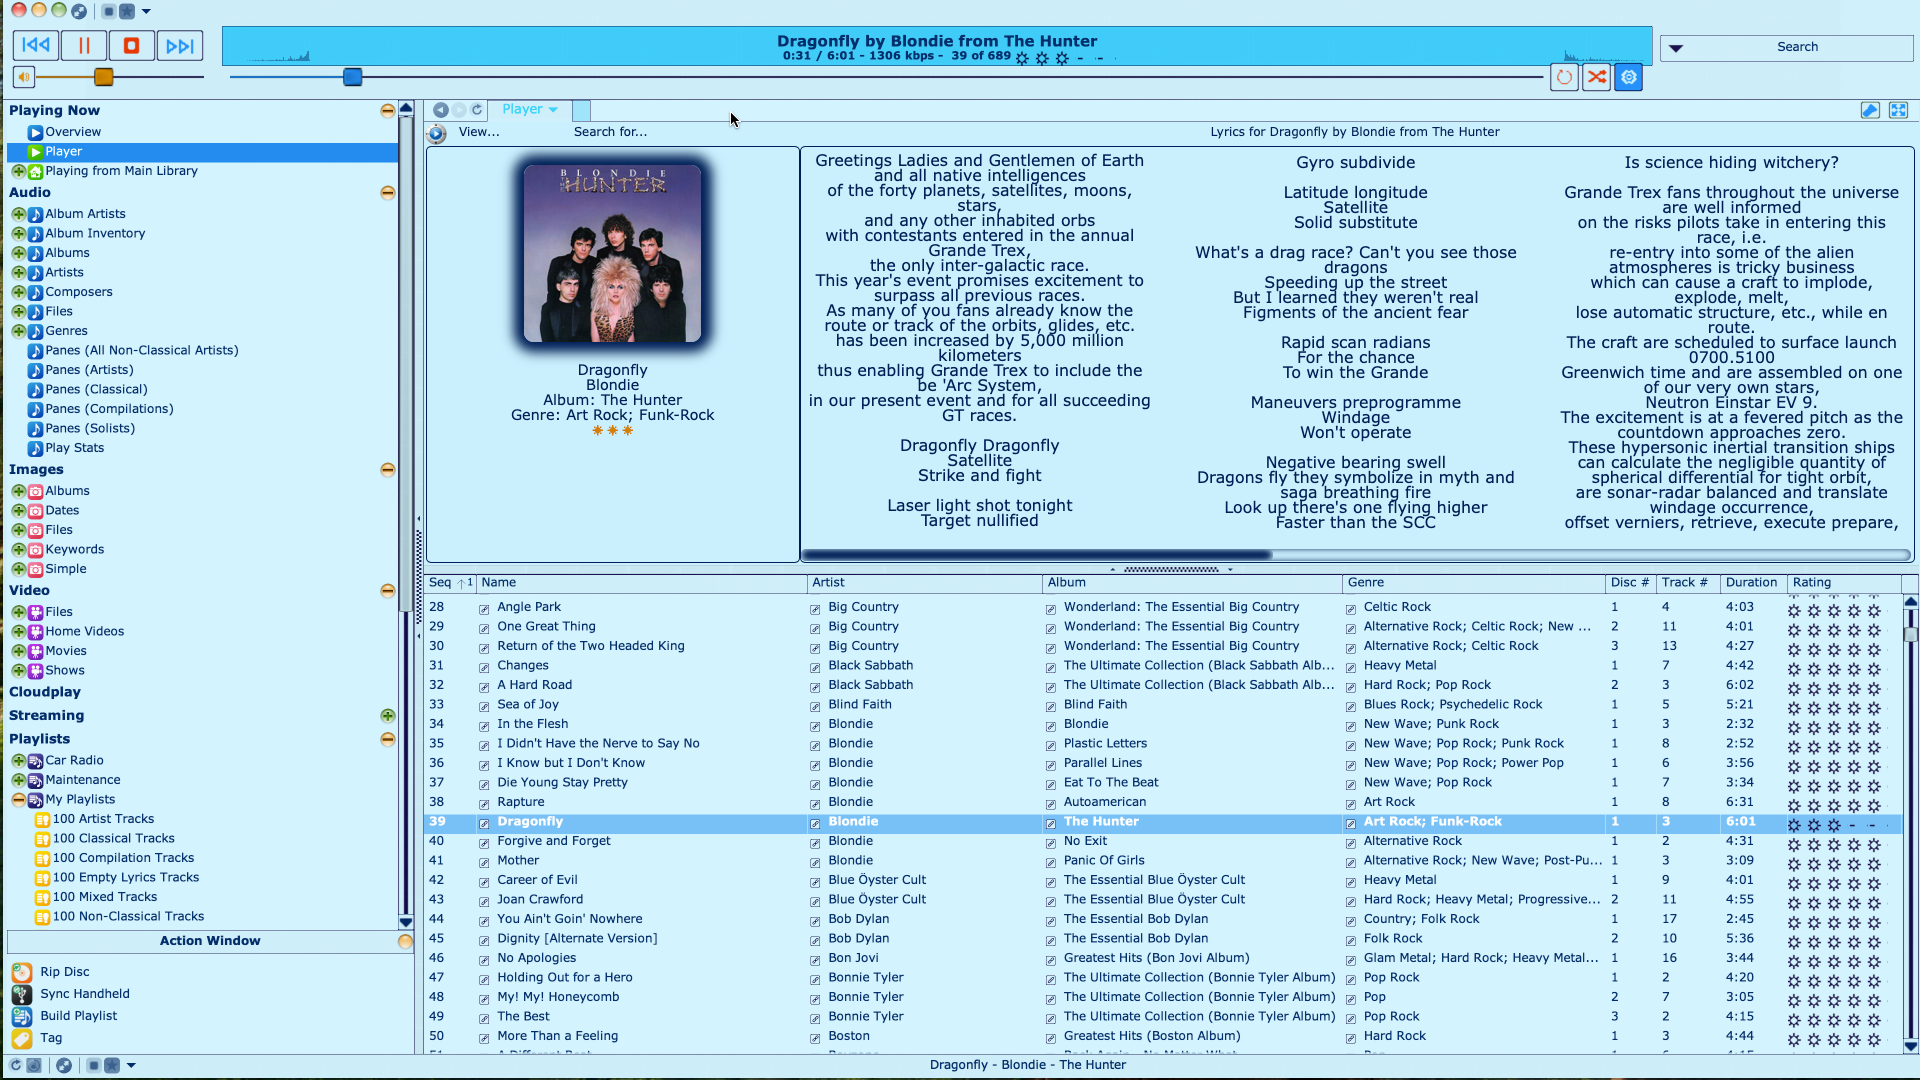Collapse the Audio section
The height and width of the screenshot is (1080, 1920).
coord(387,193)
